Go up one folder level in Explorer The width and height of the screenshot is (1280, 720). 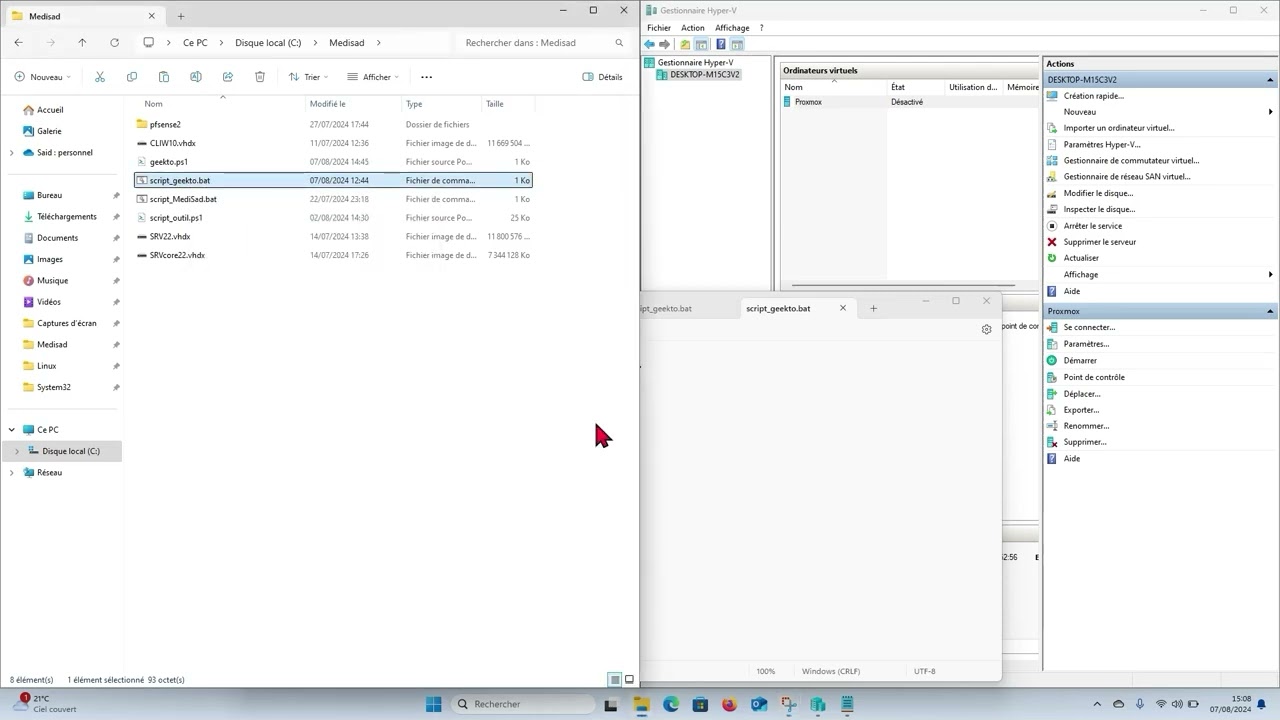pyautogui.click(x=82, y=43)
